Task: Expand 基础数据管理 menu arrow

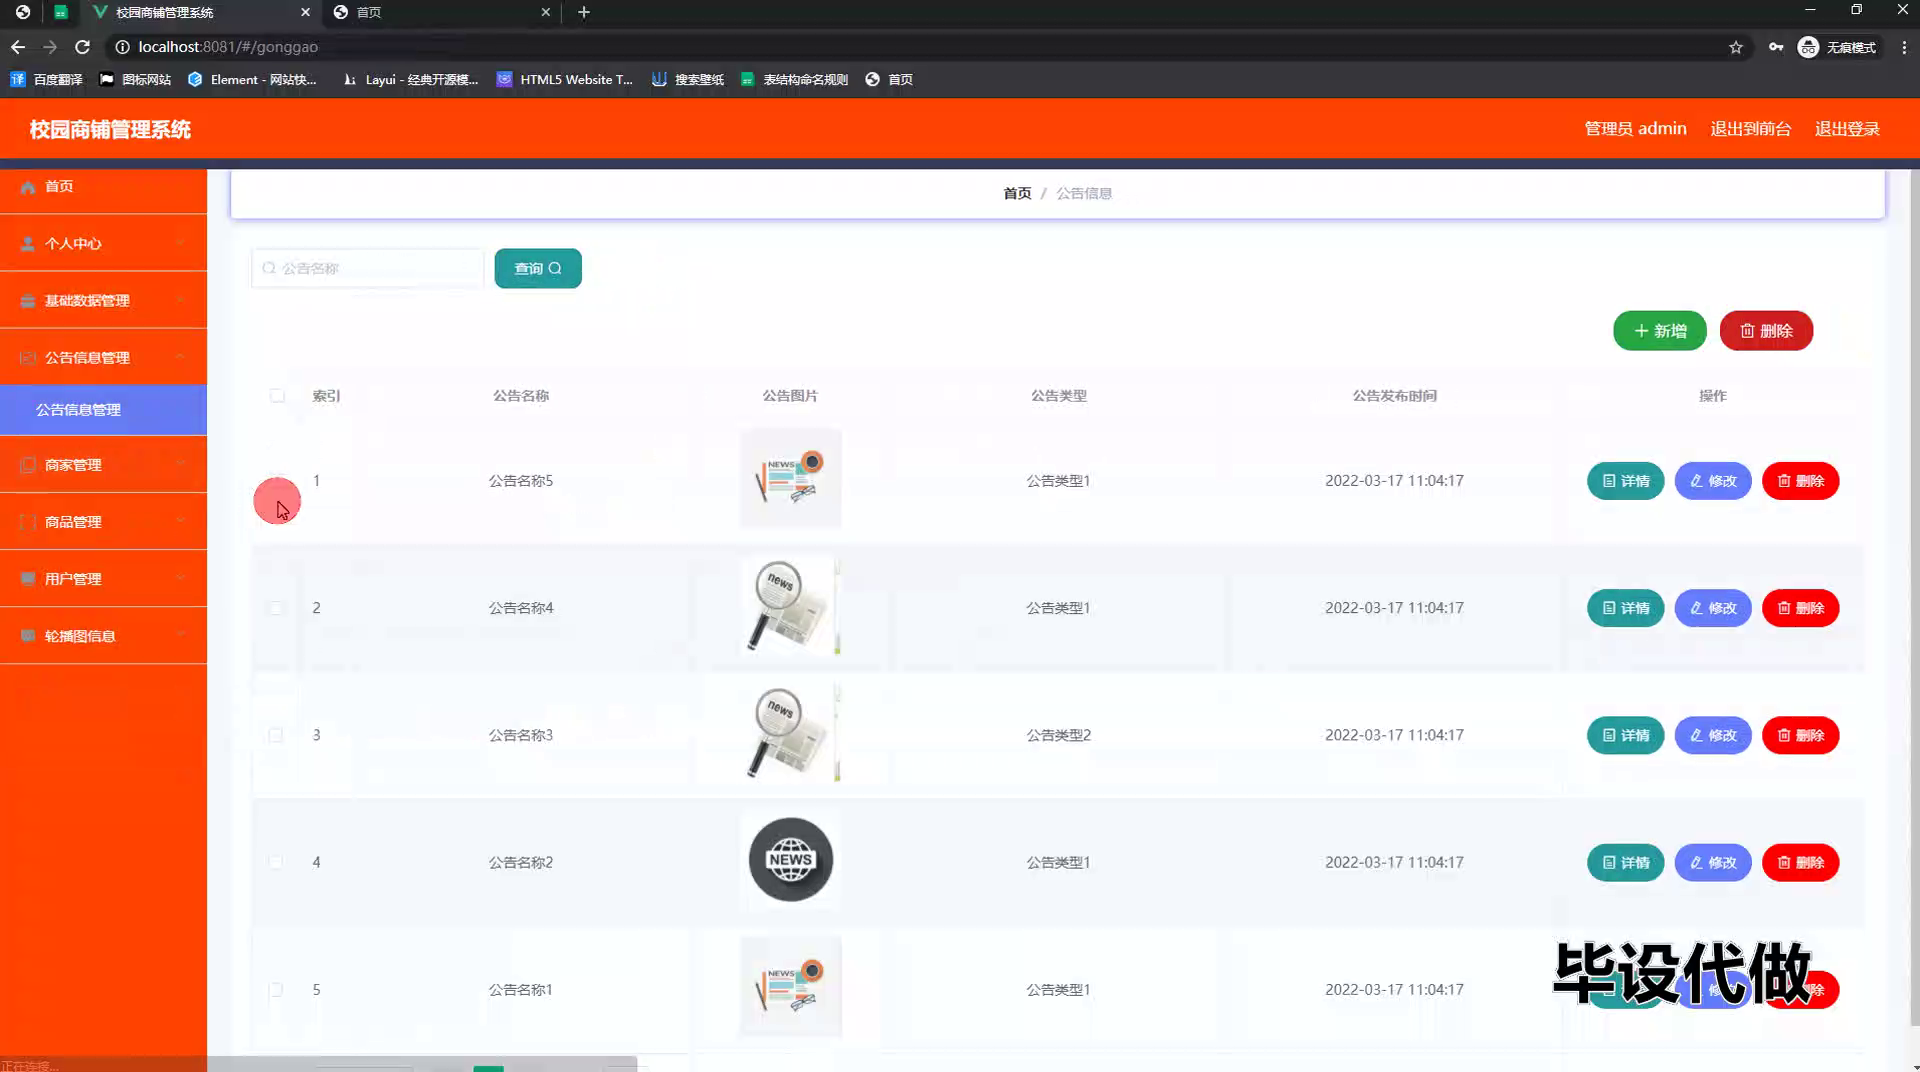Action: [x=180, y=301]
